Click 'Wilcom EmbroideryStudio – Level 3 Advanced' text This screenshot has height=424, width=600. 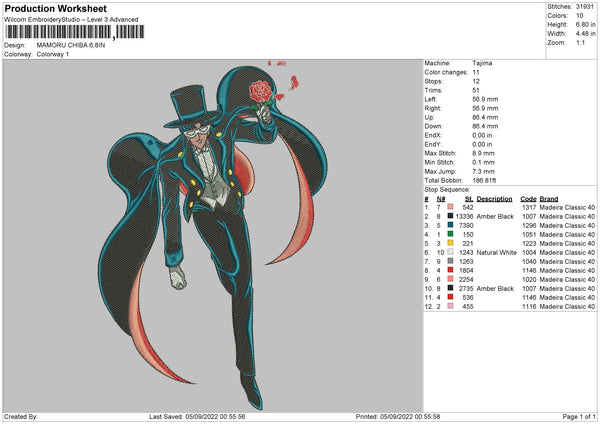point(71,20)
